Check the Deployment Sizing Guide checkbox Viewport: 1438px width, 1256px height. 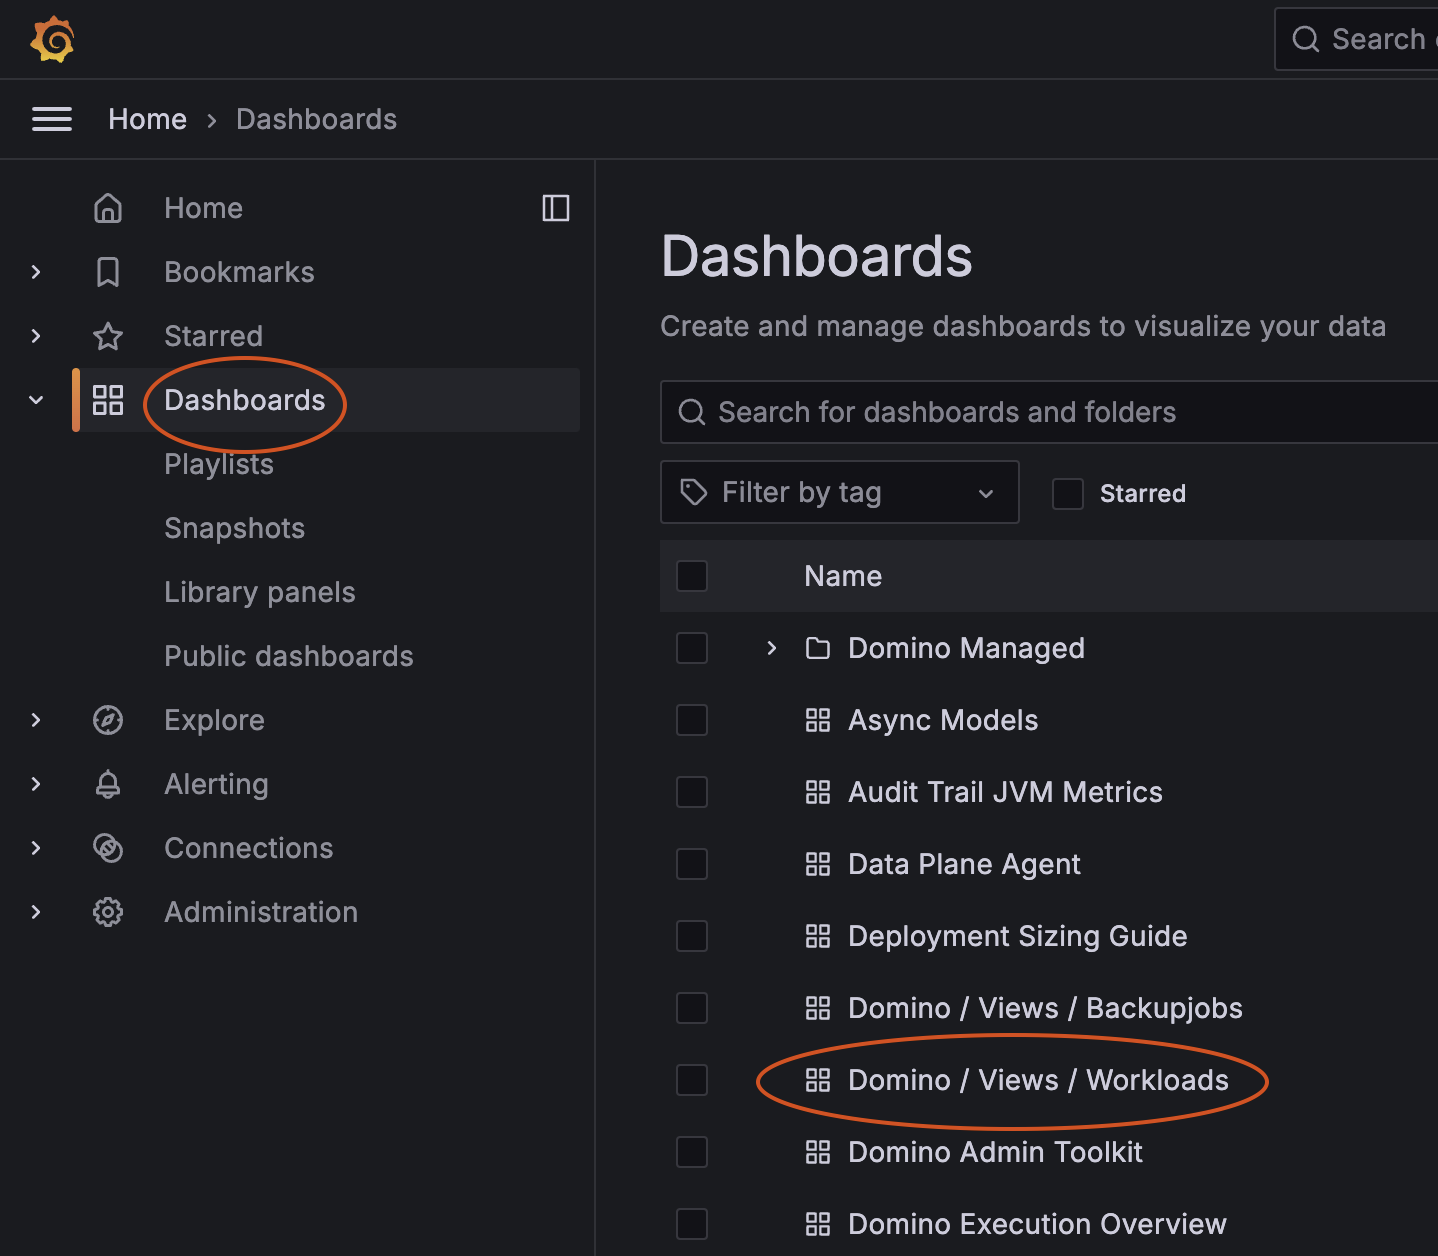click(692, 936)
